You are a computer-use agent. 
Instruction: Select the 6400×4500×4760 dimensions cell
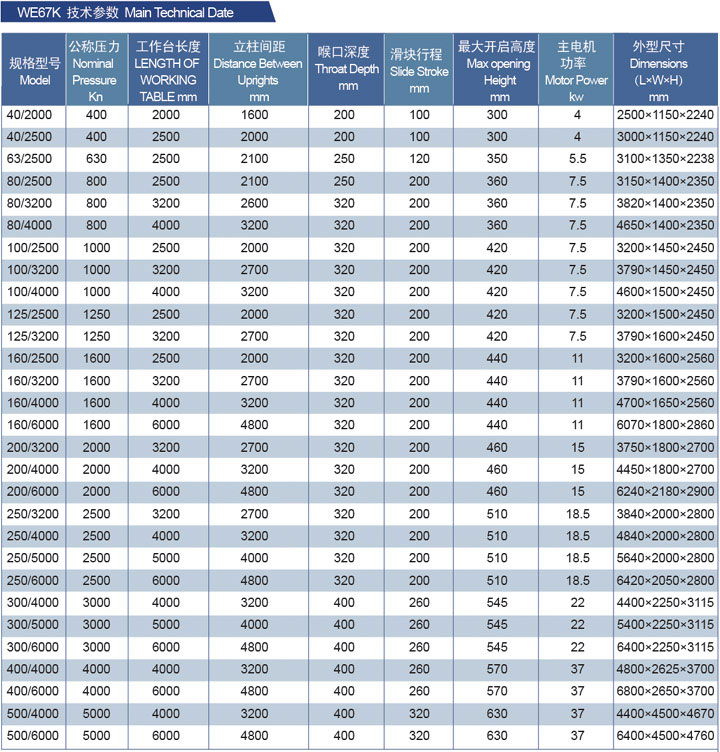pyautogui.click(x=666, y=736)
